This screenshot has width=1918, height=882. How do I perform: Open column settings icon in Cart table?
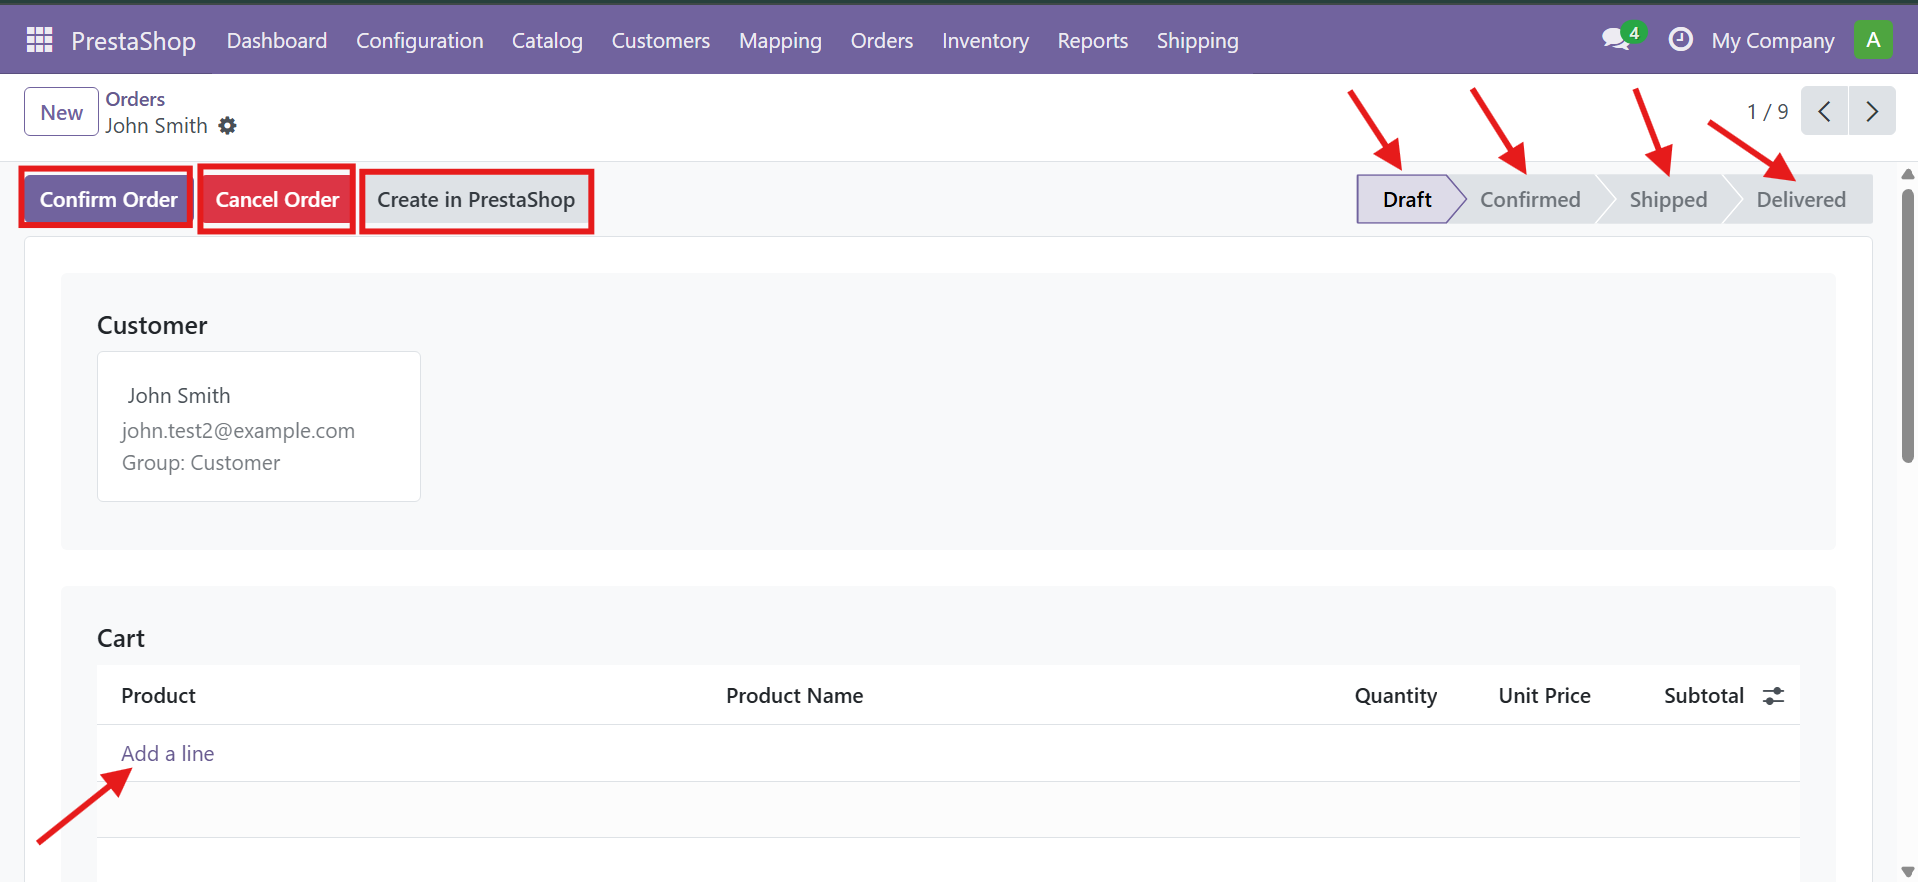point(1773,696)
